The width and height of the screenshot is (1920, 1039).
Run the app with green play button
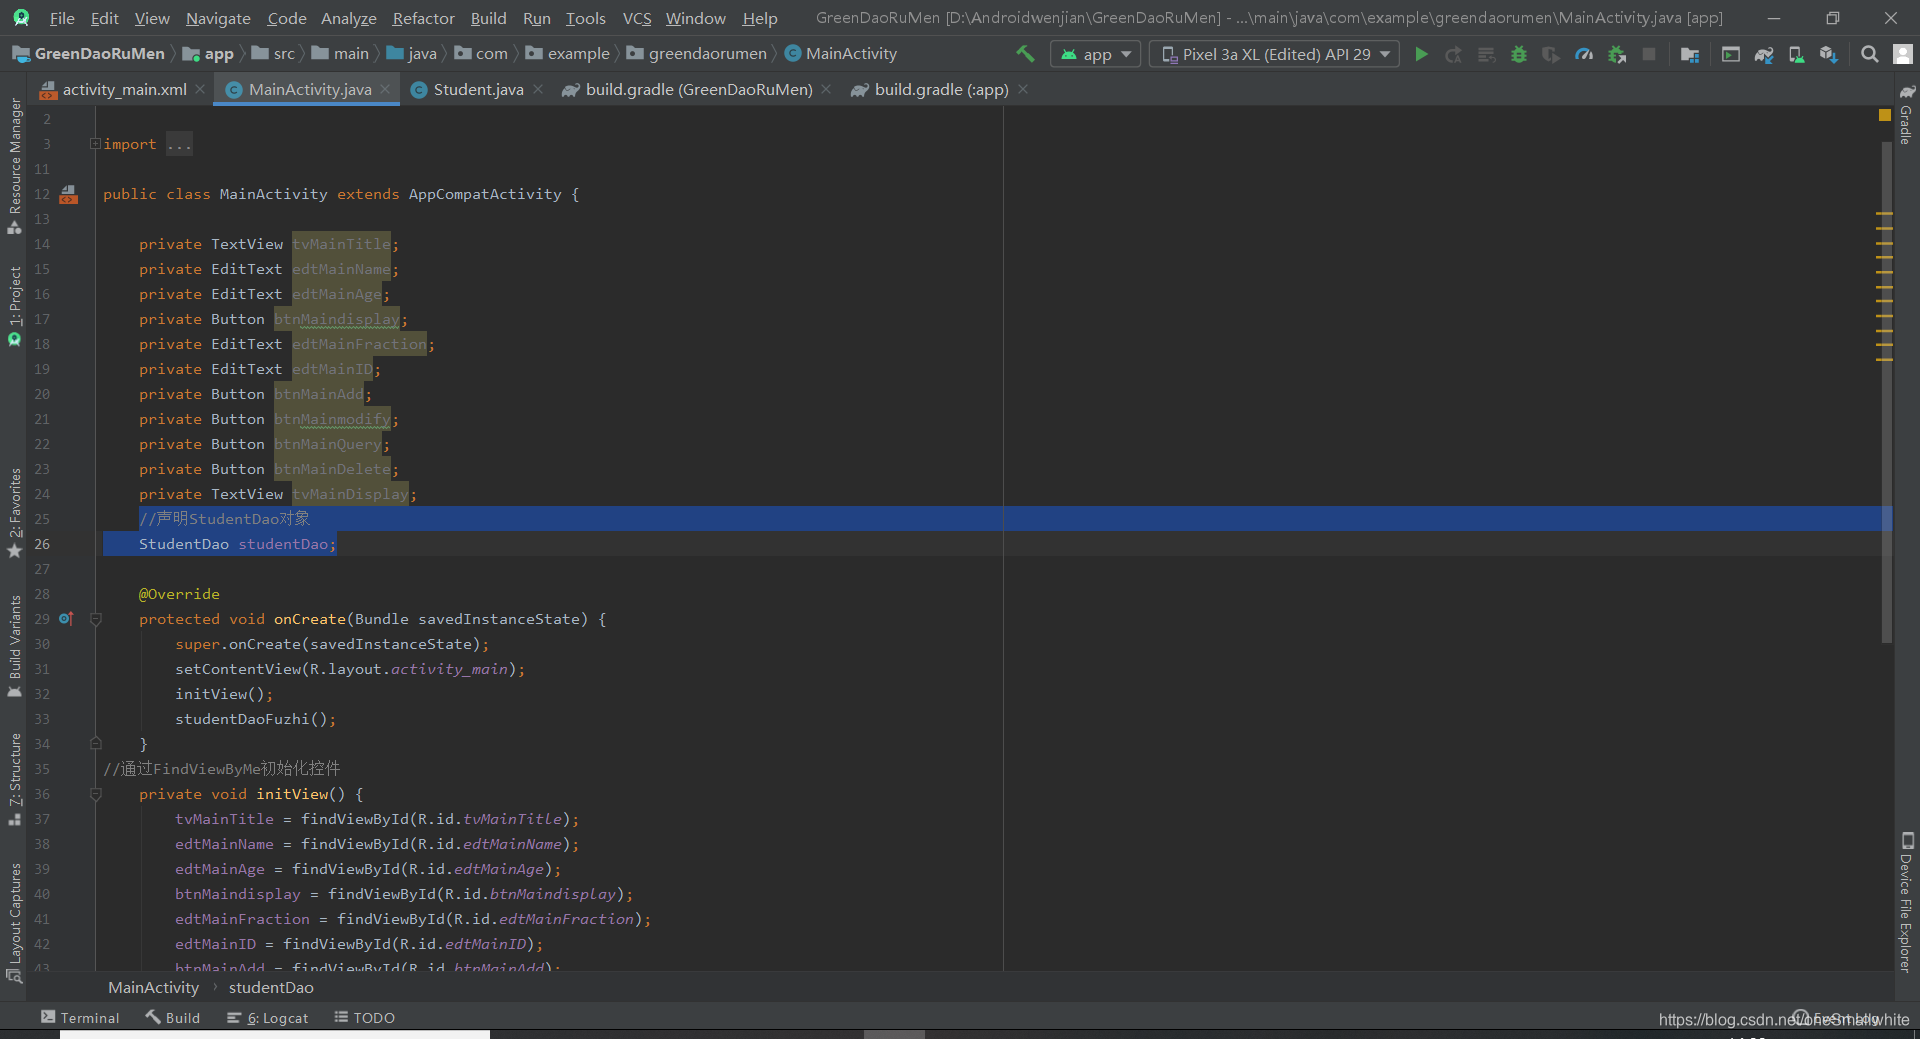coord(1421,54)
